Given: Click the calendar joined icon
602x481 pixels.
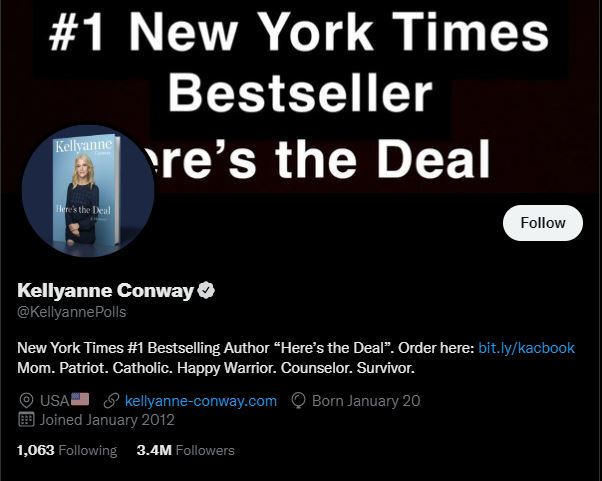Looking at the screenshot, I should [x=26, y=420].
